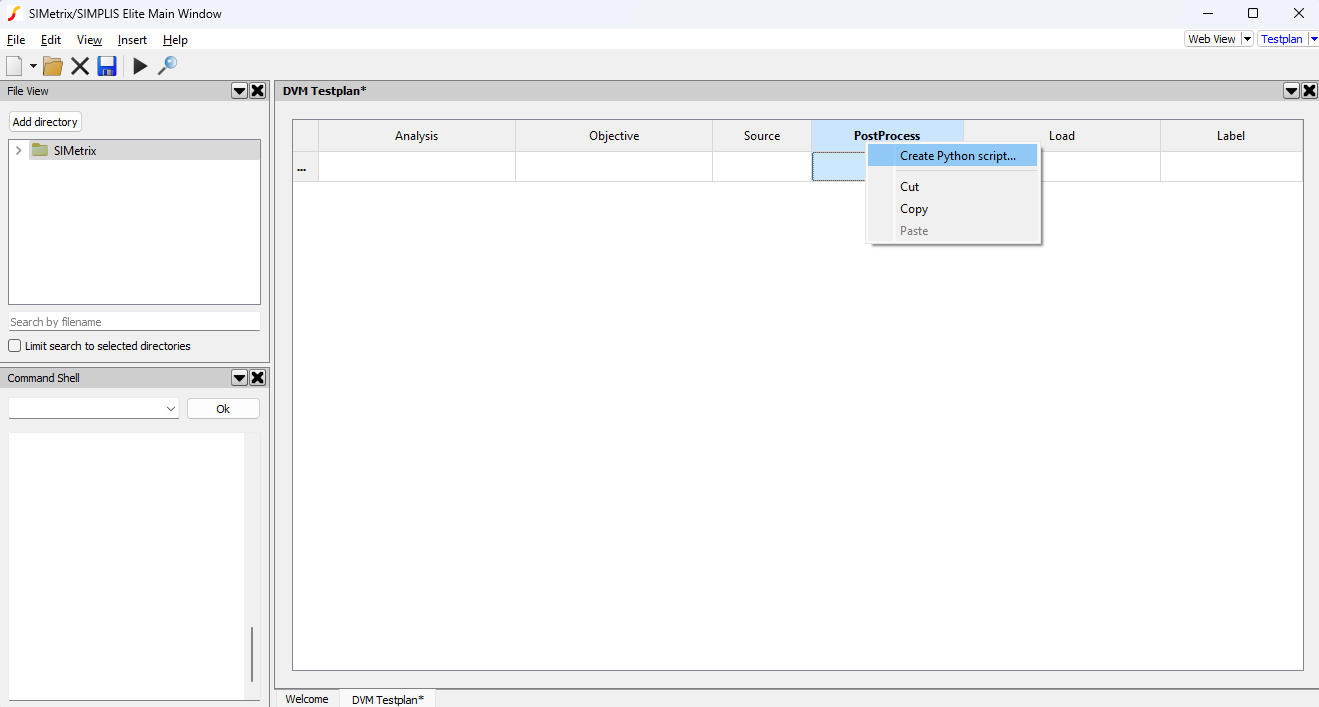The image size is (1319, 707).
Task: Abort using the red X toolbar icon
Action: coord(79,66)
